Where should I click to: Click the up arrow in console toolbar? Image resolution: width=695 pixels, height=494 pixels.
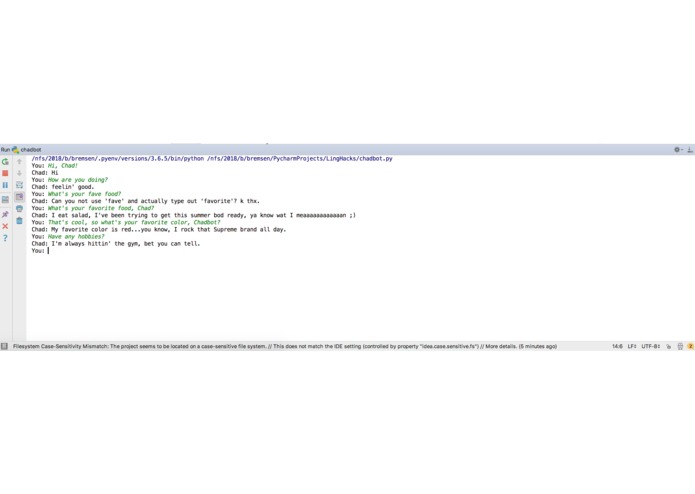click(x=19, y=162)
